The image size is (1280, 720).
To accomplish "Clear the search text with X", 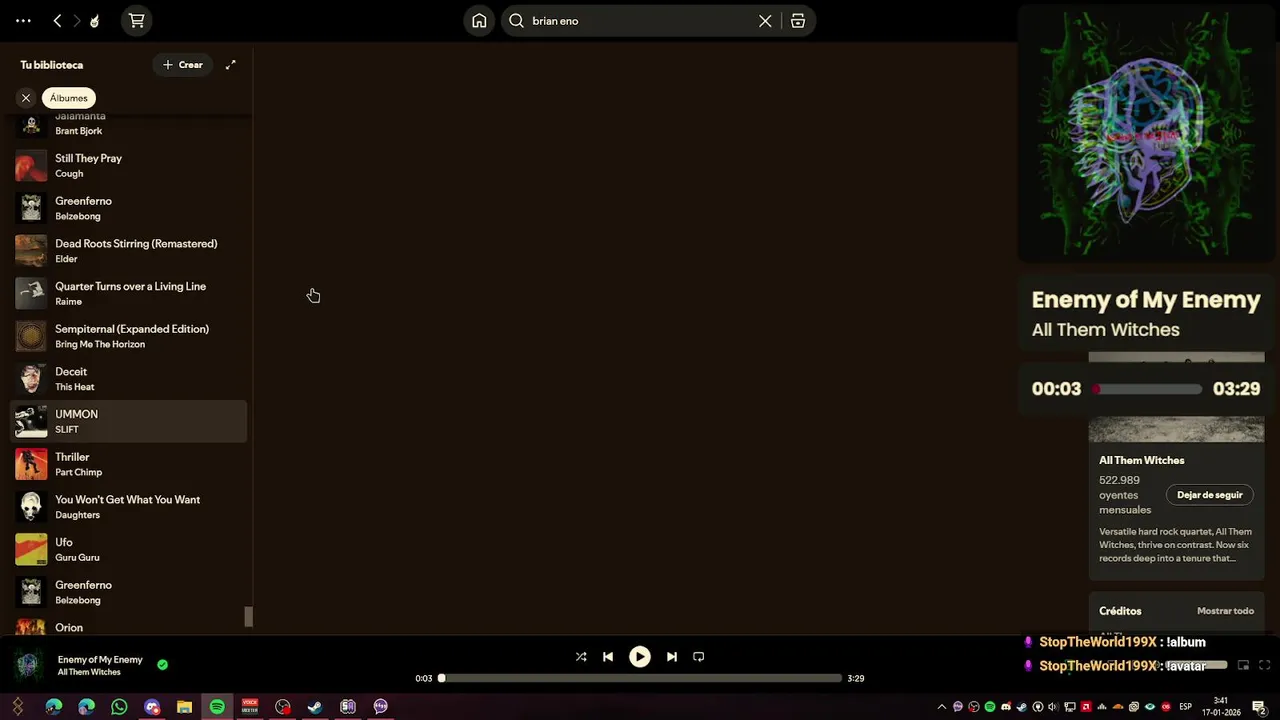I will (765, 20).
